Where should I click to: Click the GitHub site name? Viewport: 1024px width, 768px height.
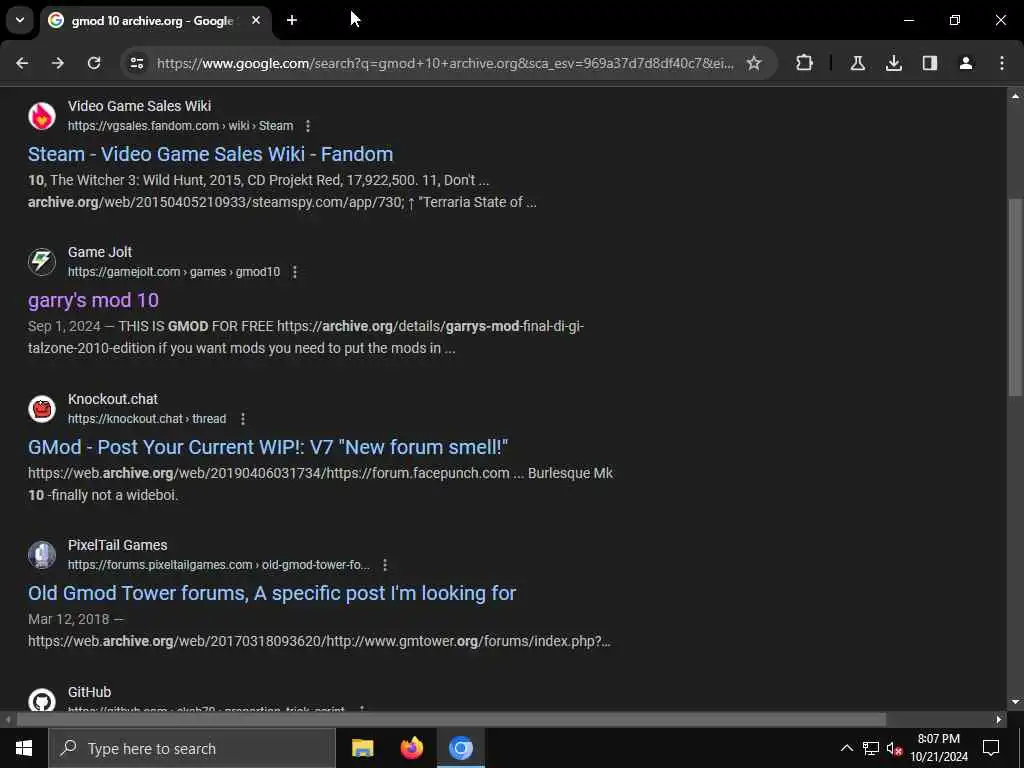89,692
